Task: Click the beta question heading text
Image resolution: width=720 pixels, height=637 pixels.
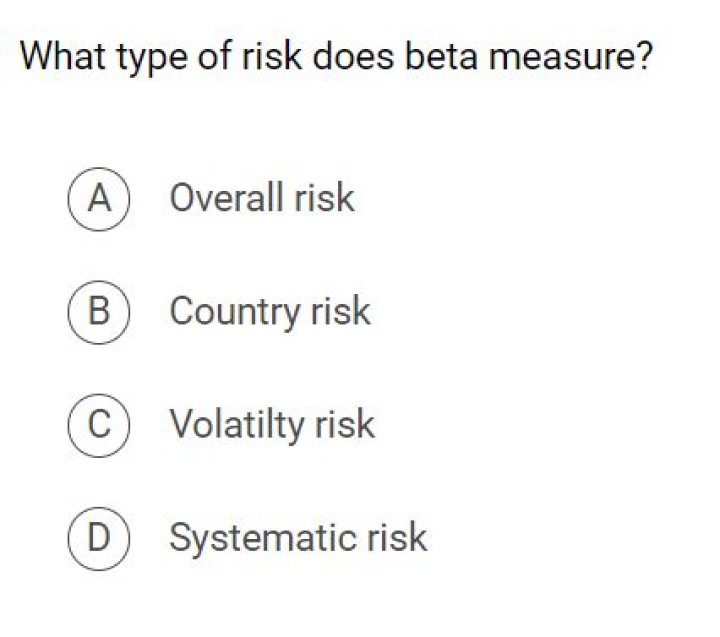Action: tap(338, 56)
